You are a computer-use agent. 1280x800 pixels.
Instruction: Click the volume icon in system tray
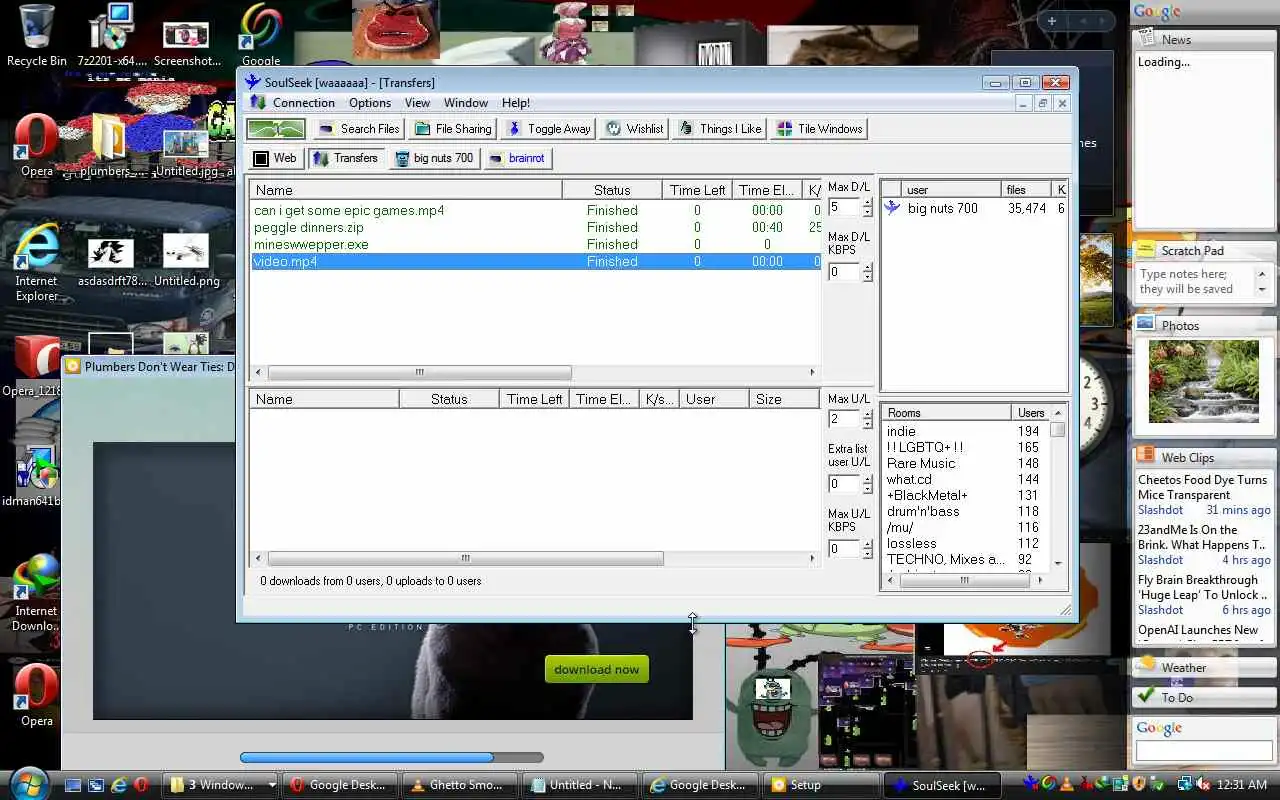click(1204, 785)
